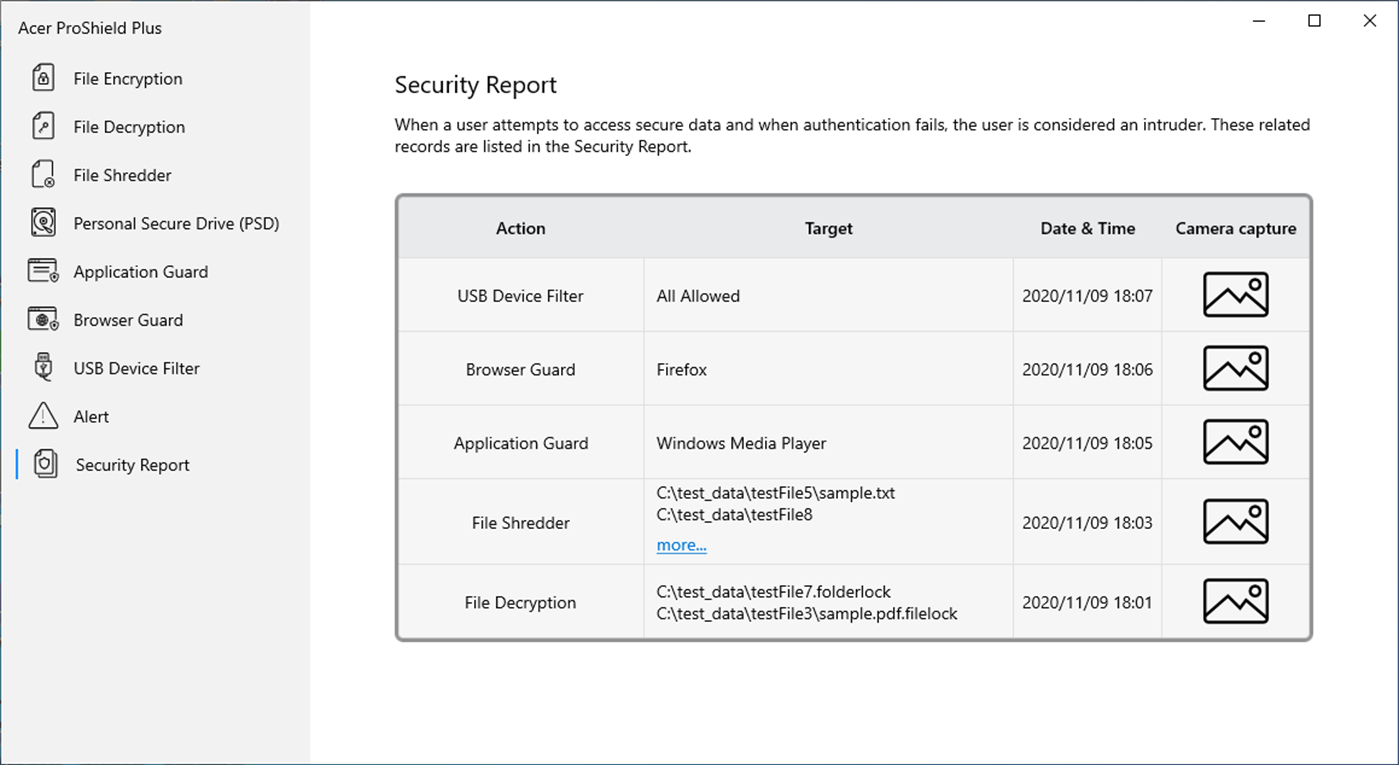The height and width of the screenshot is (765, 1399).
Task: Select the USB Device Filter plug icon
Action: (43, 368)
